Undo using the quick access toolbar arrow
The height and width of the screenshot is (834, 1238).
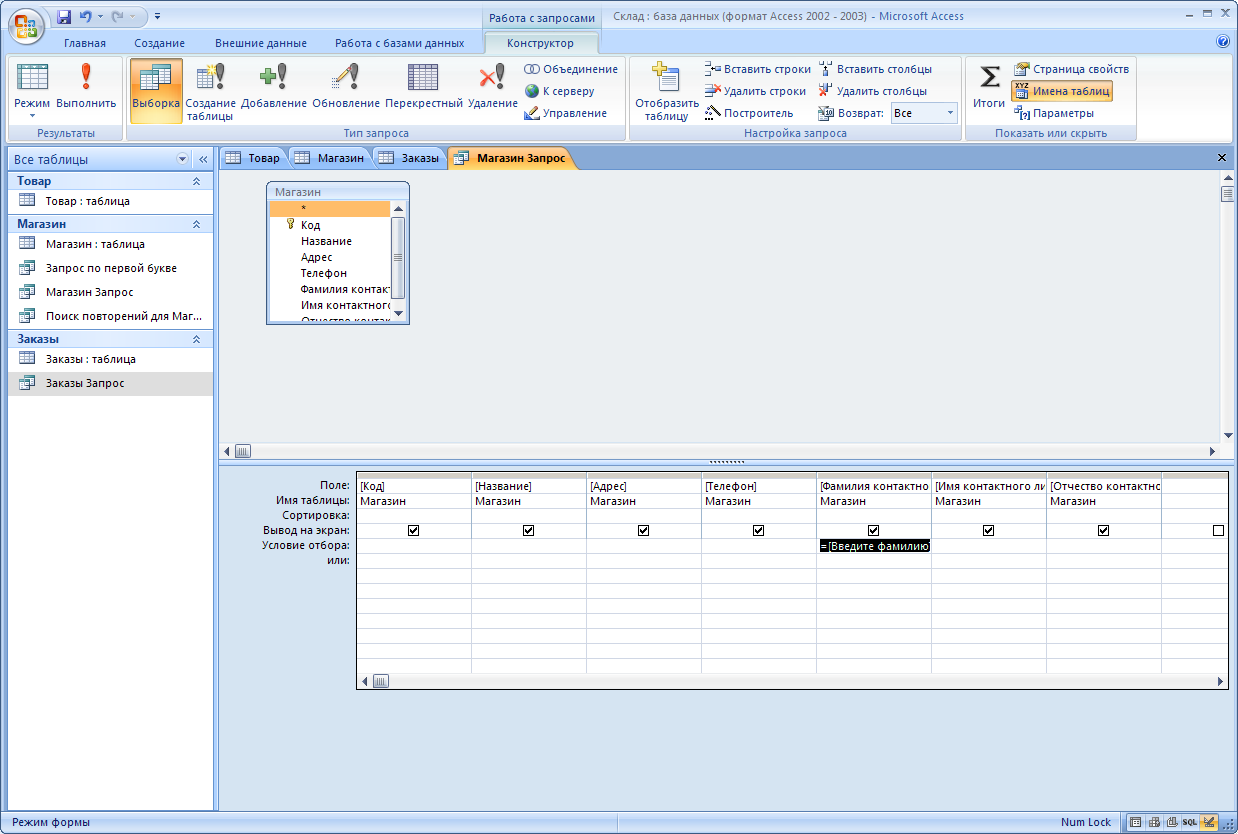point(86,17)
